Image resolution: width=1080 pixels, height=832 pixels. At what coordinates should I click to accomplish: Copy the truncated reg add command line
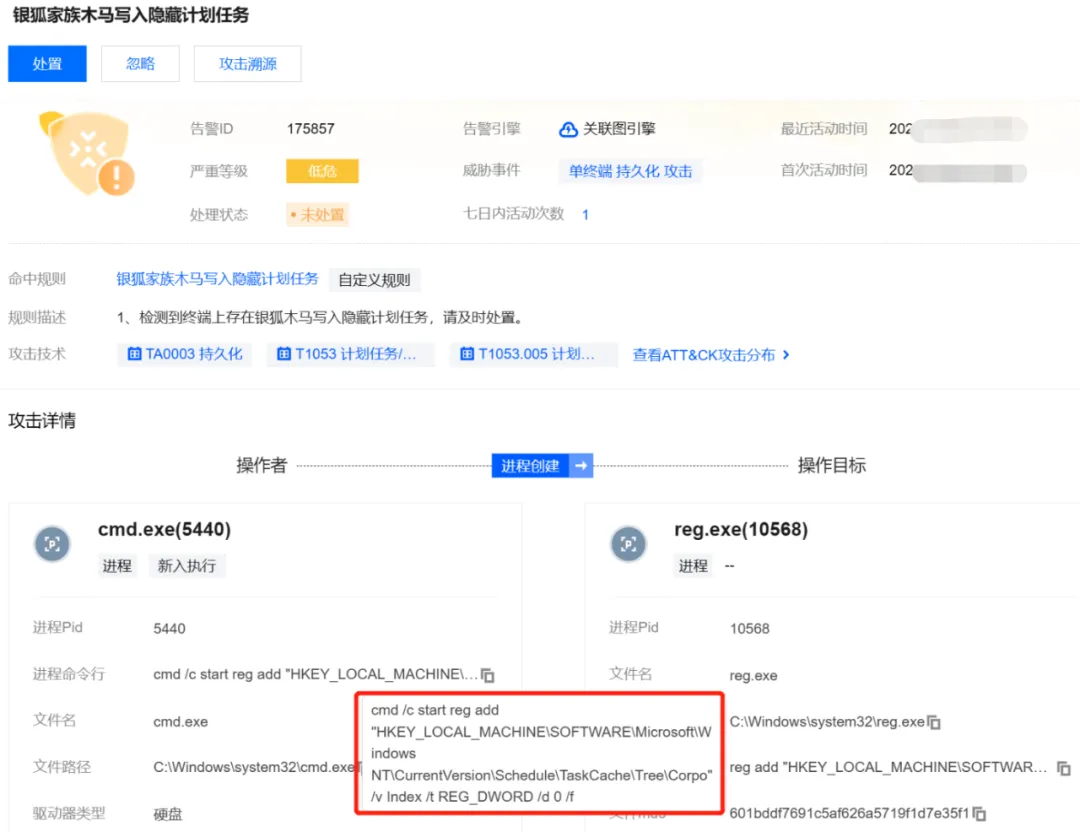[1063, 768]
